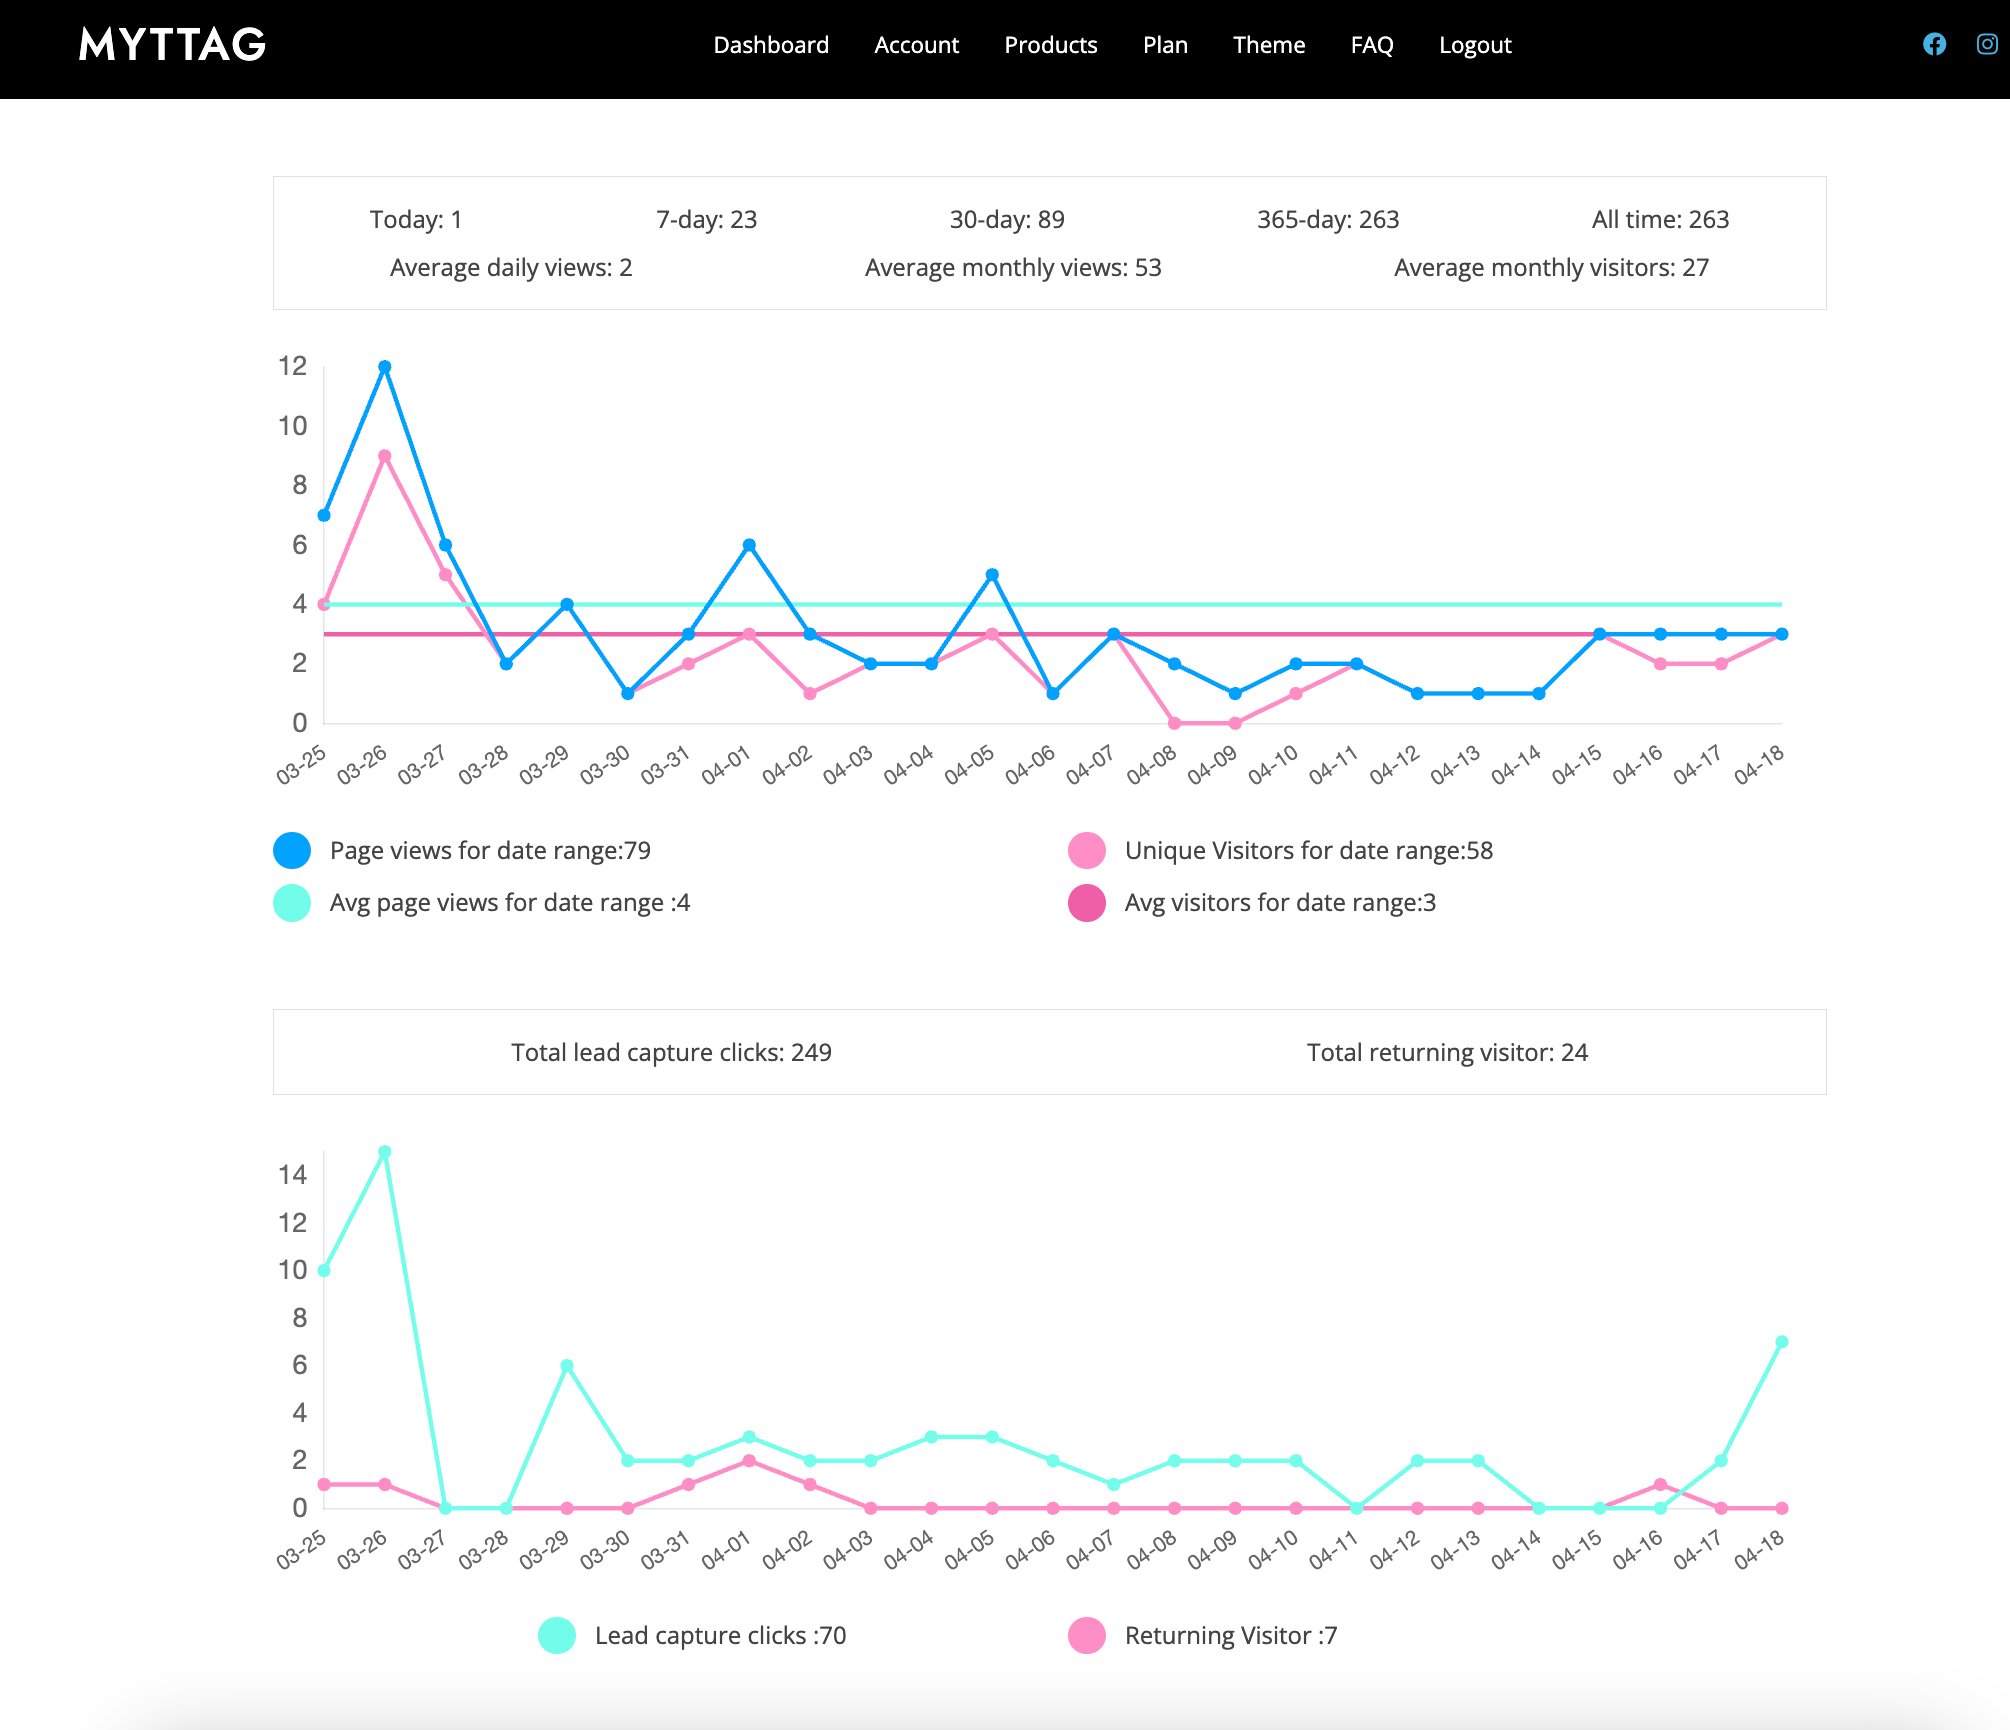Click the 04-18 lead capture clicks point
This screenshot has width=2010, height=1730.
(x=1781, y=1342)
